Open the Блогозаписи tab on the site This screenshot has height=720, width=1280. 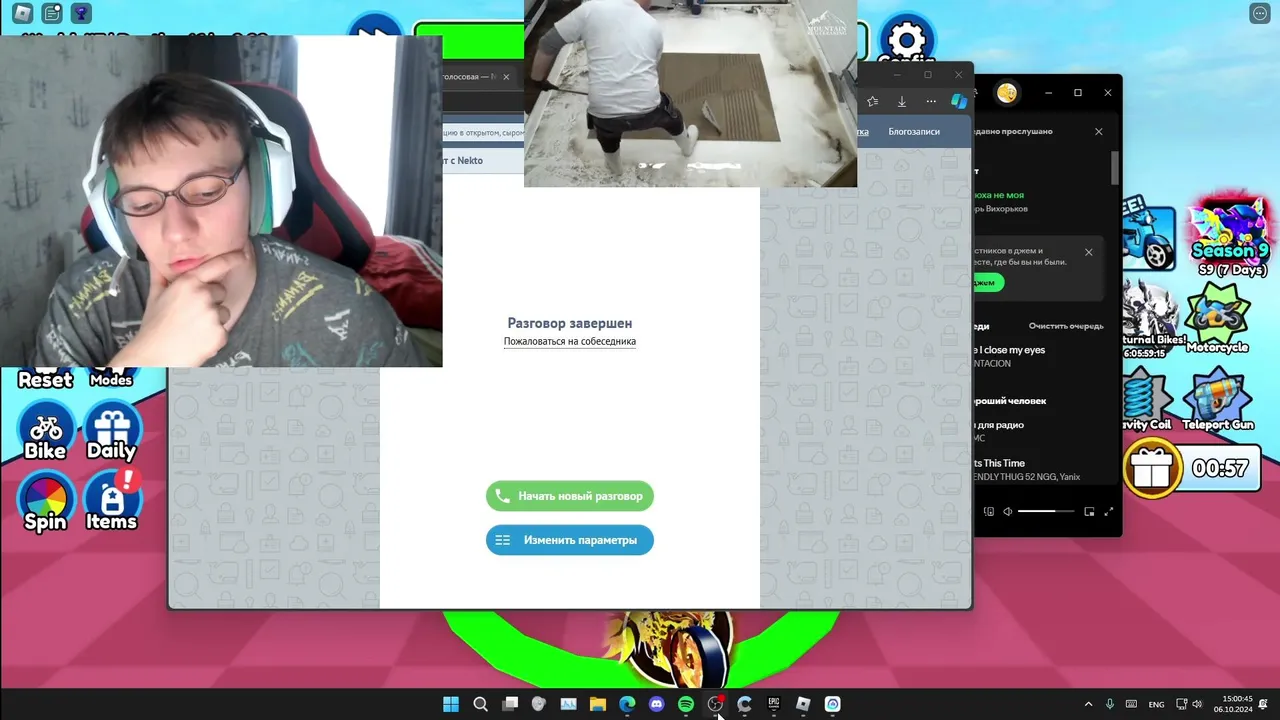[914, 131]
